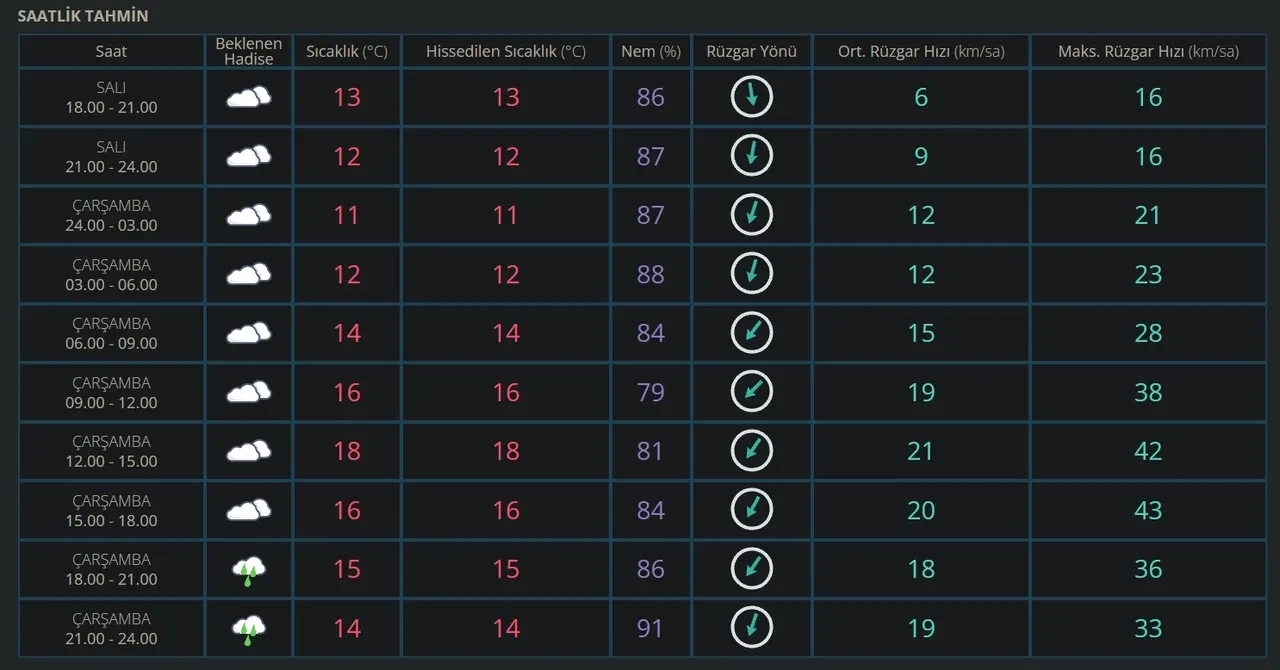Click the Saat column header
This screenshot has height=670, width=1280.
click(x=111, y=51)
